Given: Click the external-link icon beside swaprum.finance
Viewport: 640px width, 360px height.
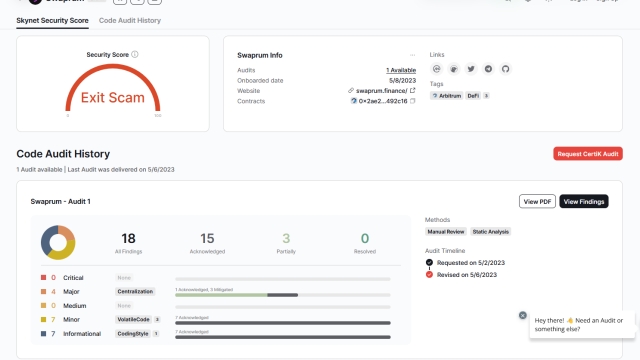Looking at the screenshot, I should 413,91.
